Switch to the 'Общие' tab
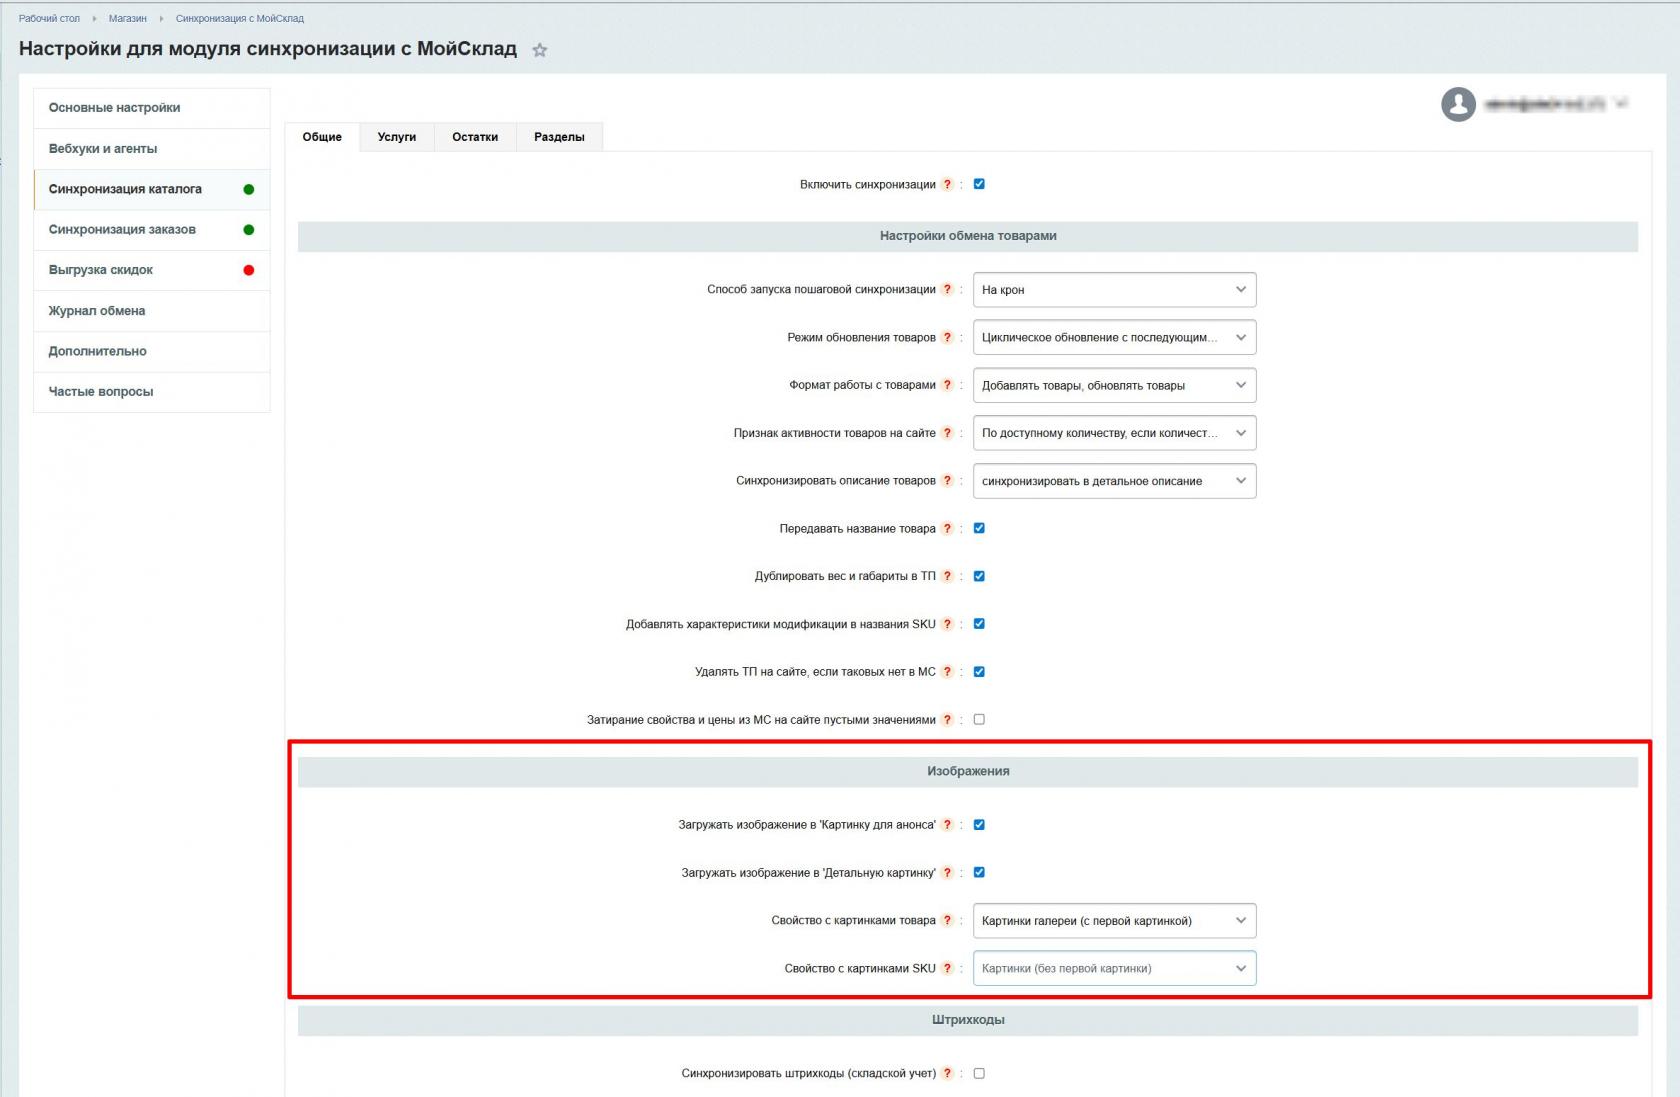1680x1097 pixels. [322, 137]
